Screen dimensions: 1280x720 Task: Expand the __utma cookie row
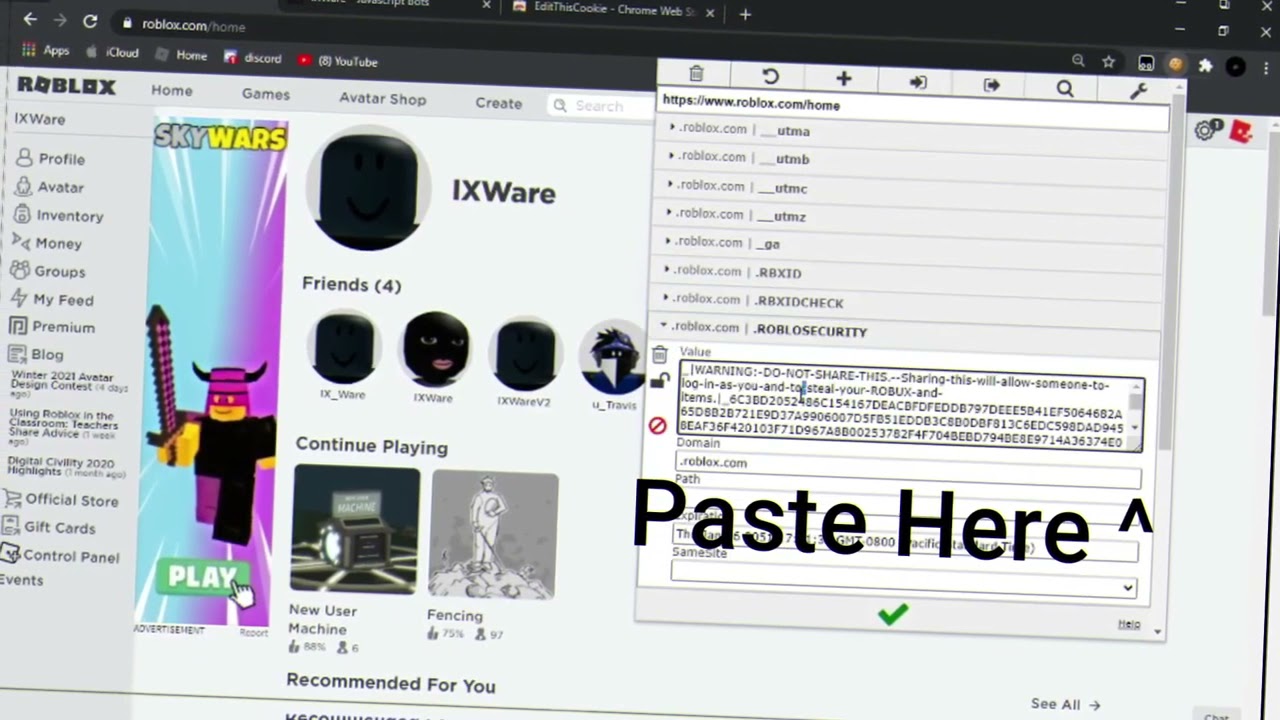[915, 130]
